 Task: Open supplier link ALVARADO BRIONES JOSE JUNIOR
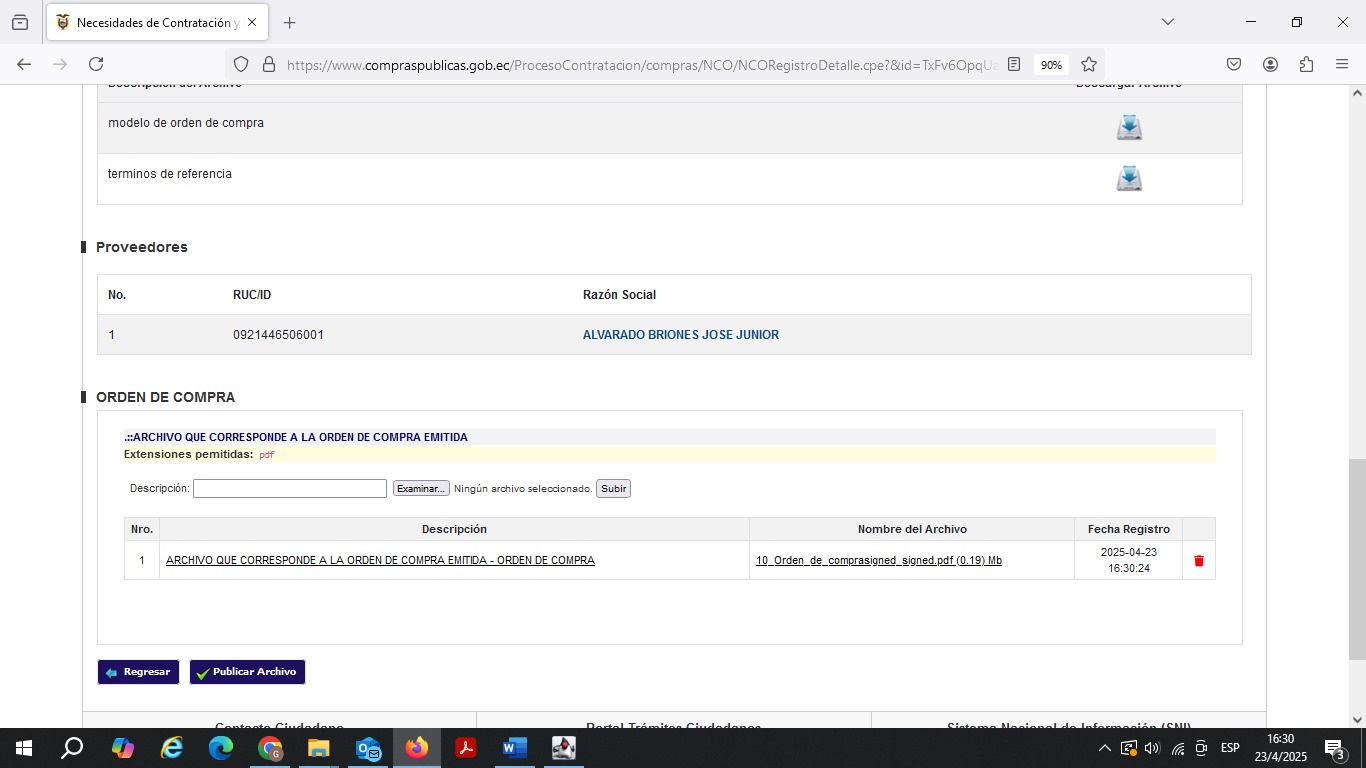[x=680, y=335]
